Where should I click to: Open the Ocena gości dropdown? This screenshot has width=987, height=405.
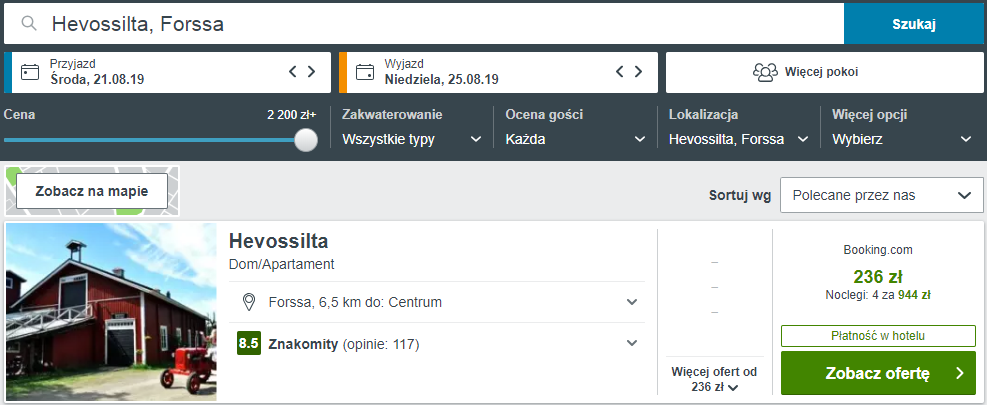575,139
